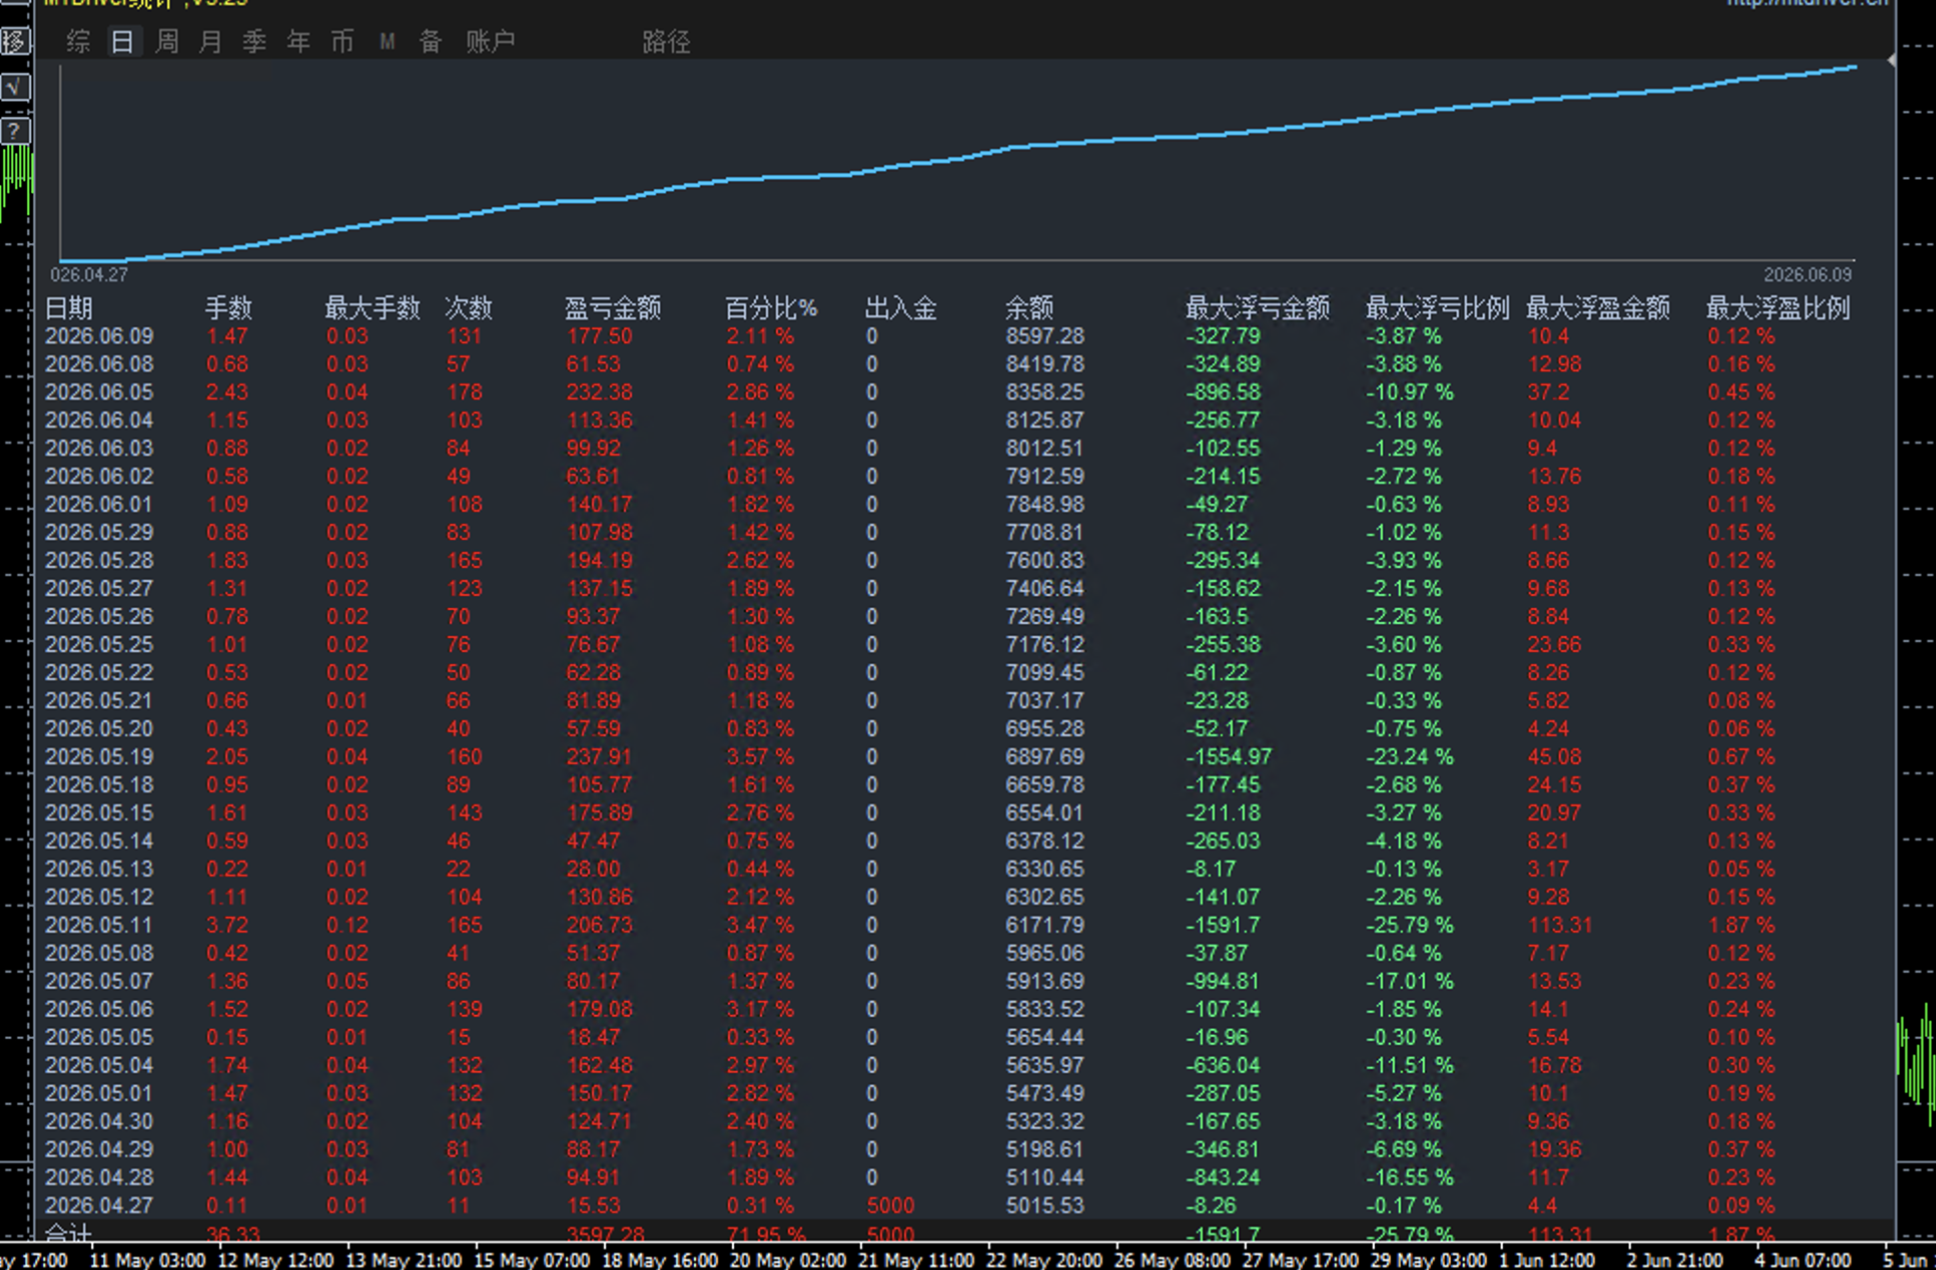1936x1270 pixels.
Task: Select the 日 daily statistics tab
Action: coord(122,41)
